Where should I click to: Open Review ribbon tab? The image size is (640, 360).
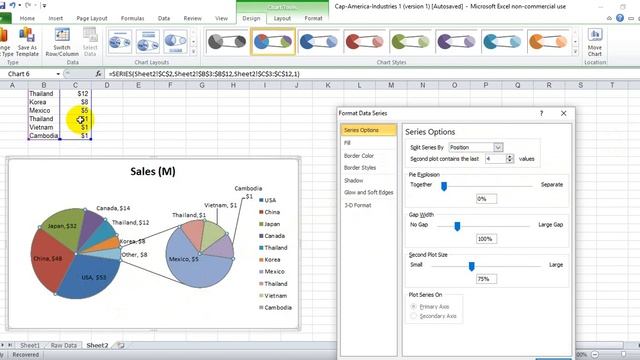pyautogui.click(x=192, y=18)
